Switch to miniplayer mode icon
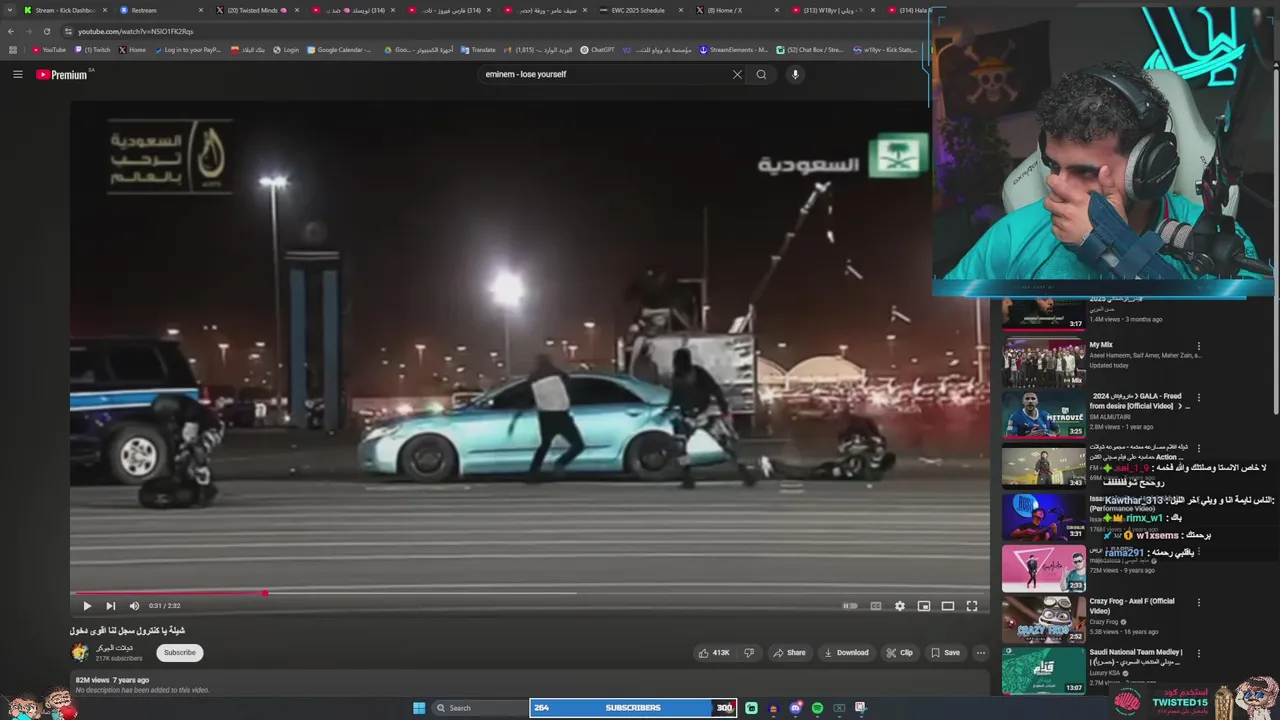 924,606
